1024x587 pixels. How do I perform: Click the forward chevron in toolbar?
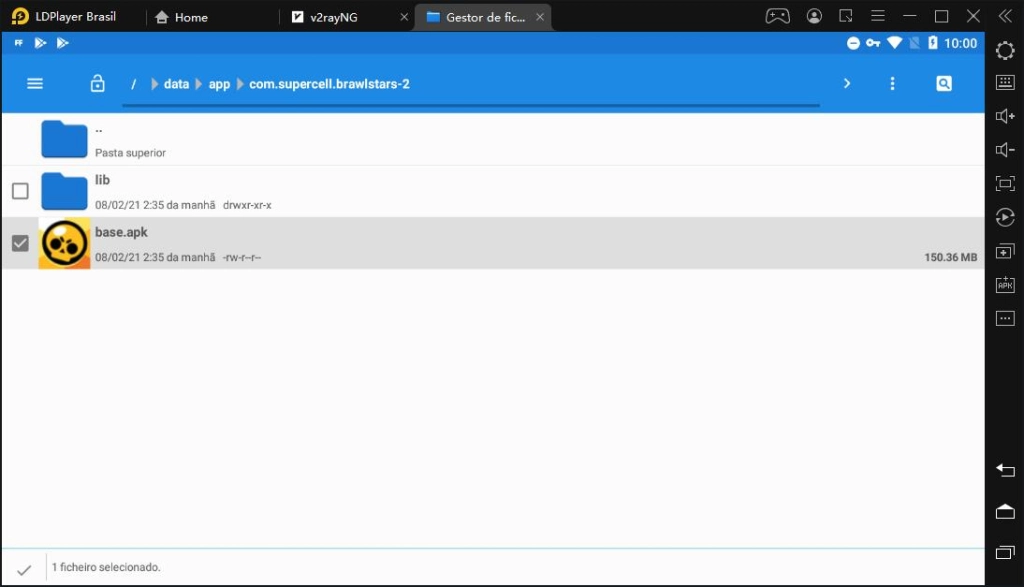pyautogui.click(x=847, y=84)
